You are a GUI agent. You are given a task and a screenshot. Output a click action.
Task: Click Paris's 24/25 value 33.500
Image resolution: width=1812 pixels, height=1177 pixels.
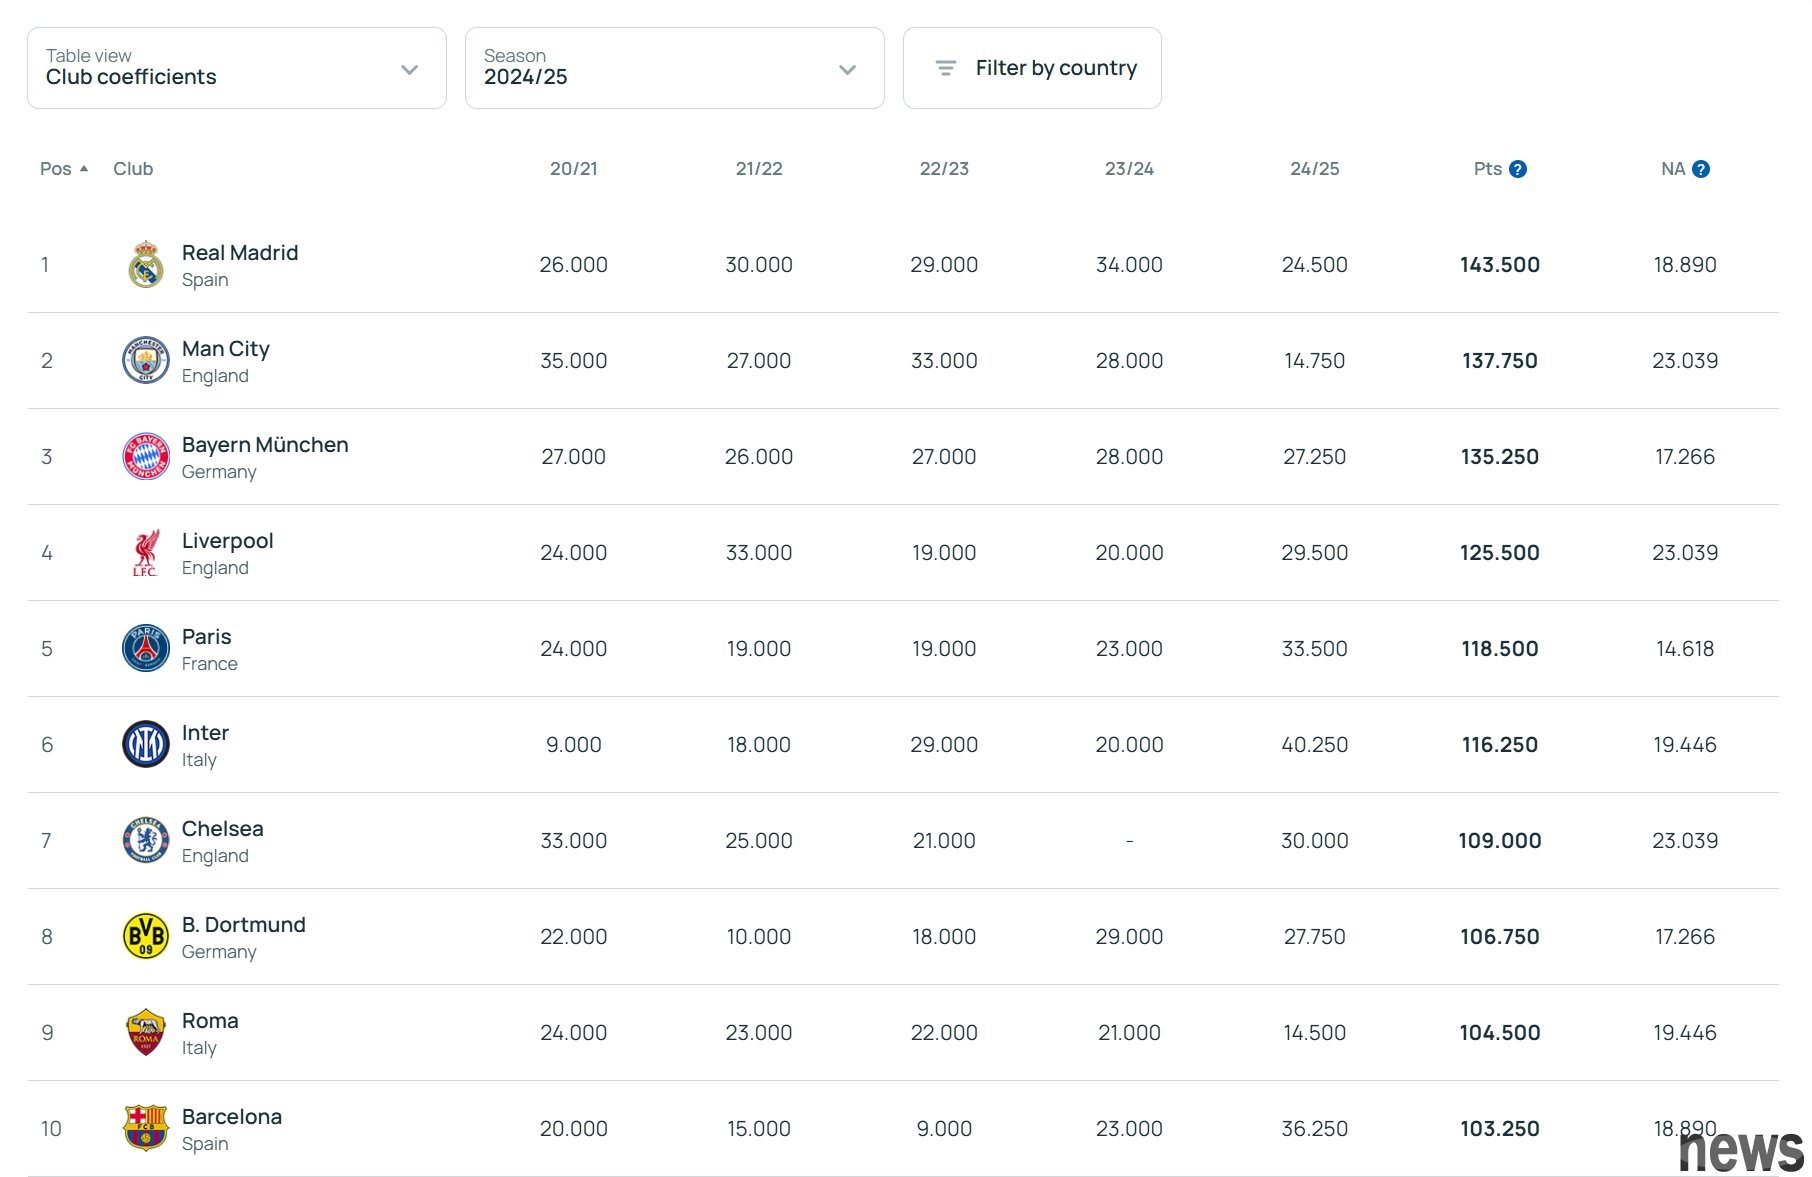point(1315,649)
